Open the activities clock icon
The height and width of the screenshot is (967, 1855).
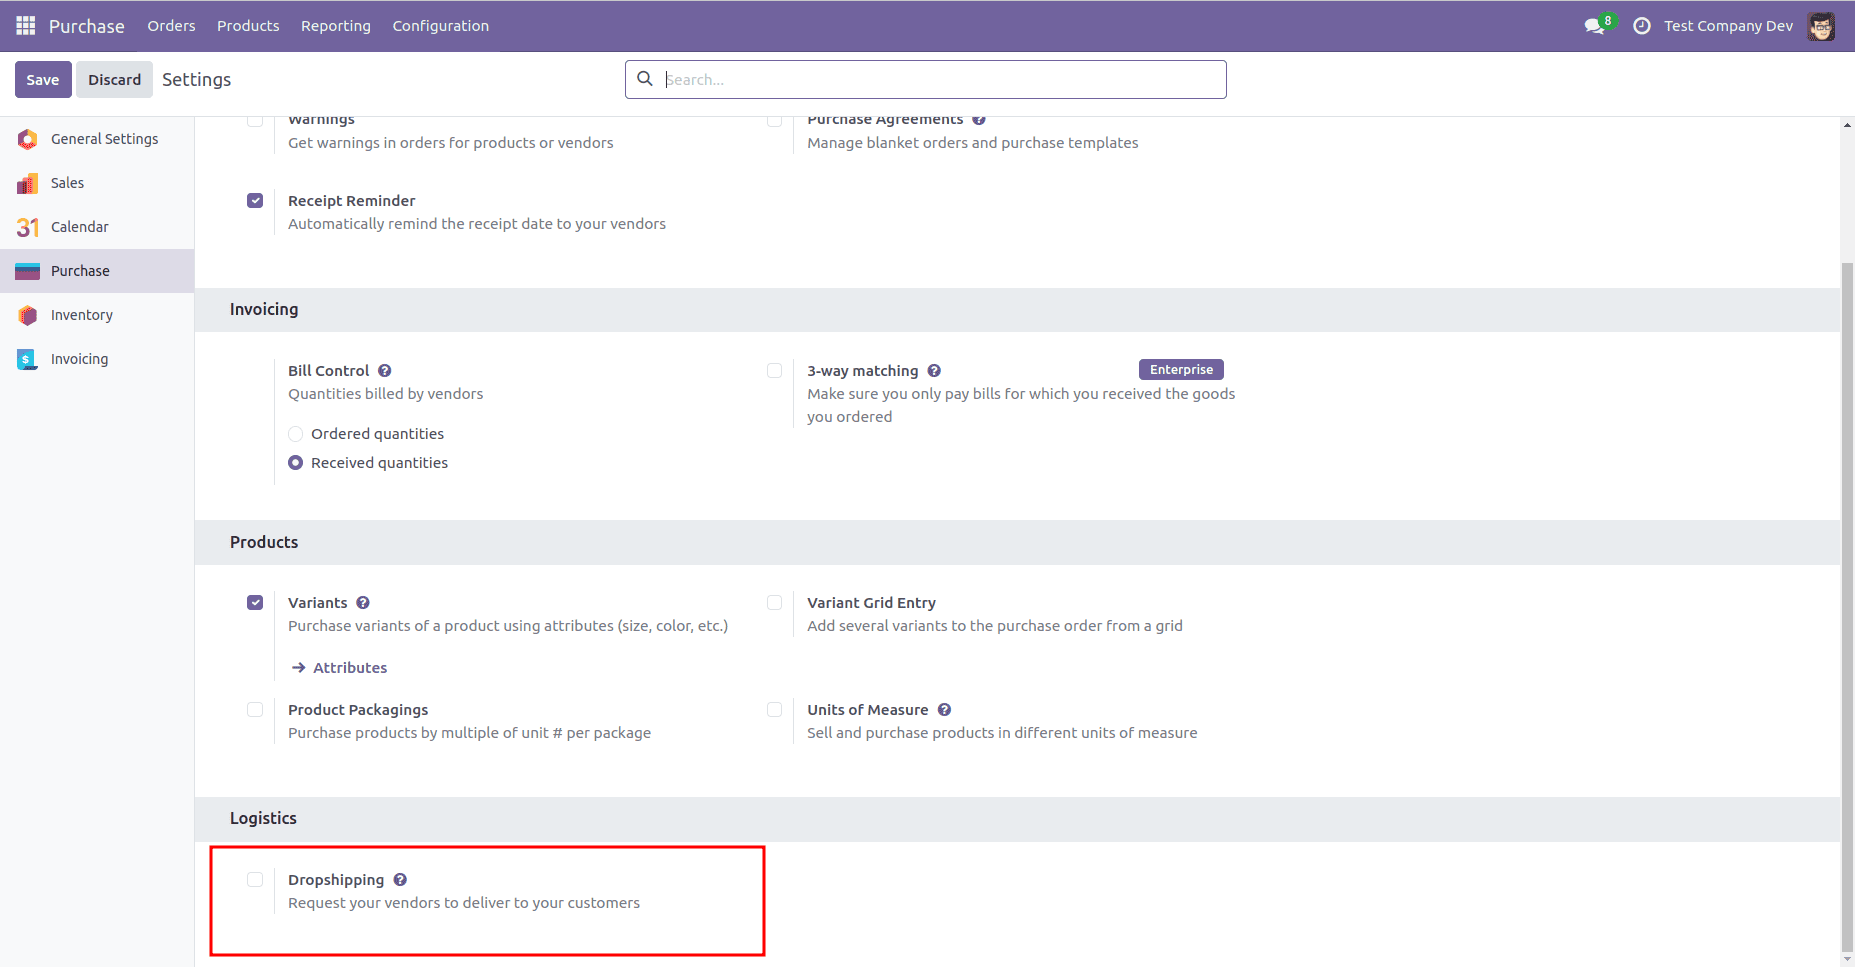[x=1641, y=26]
